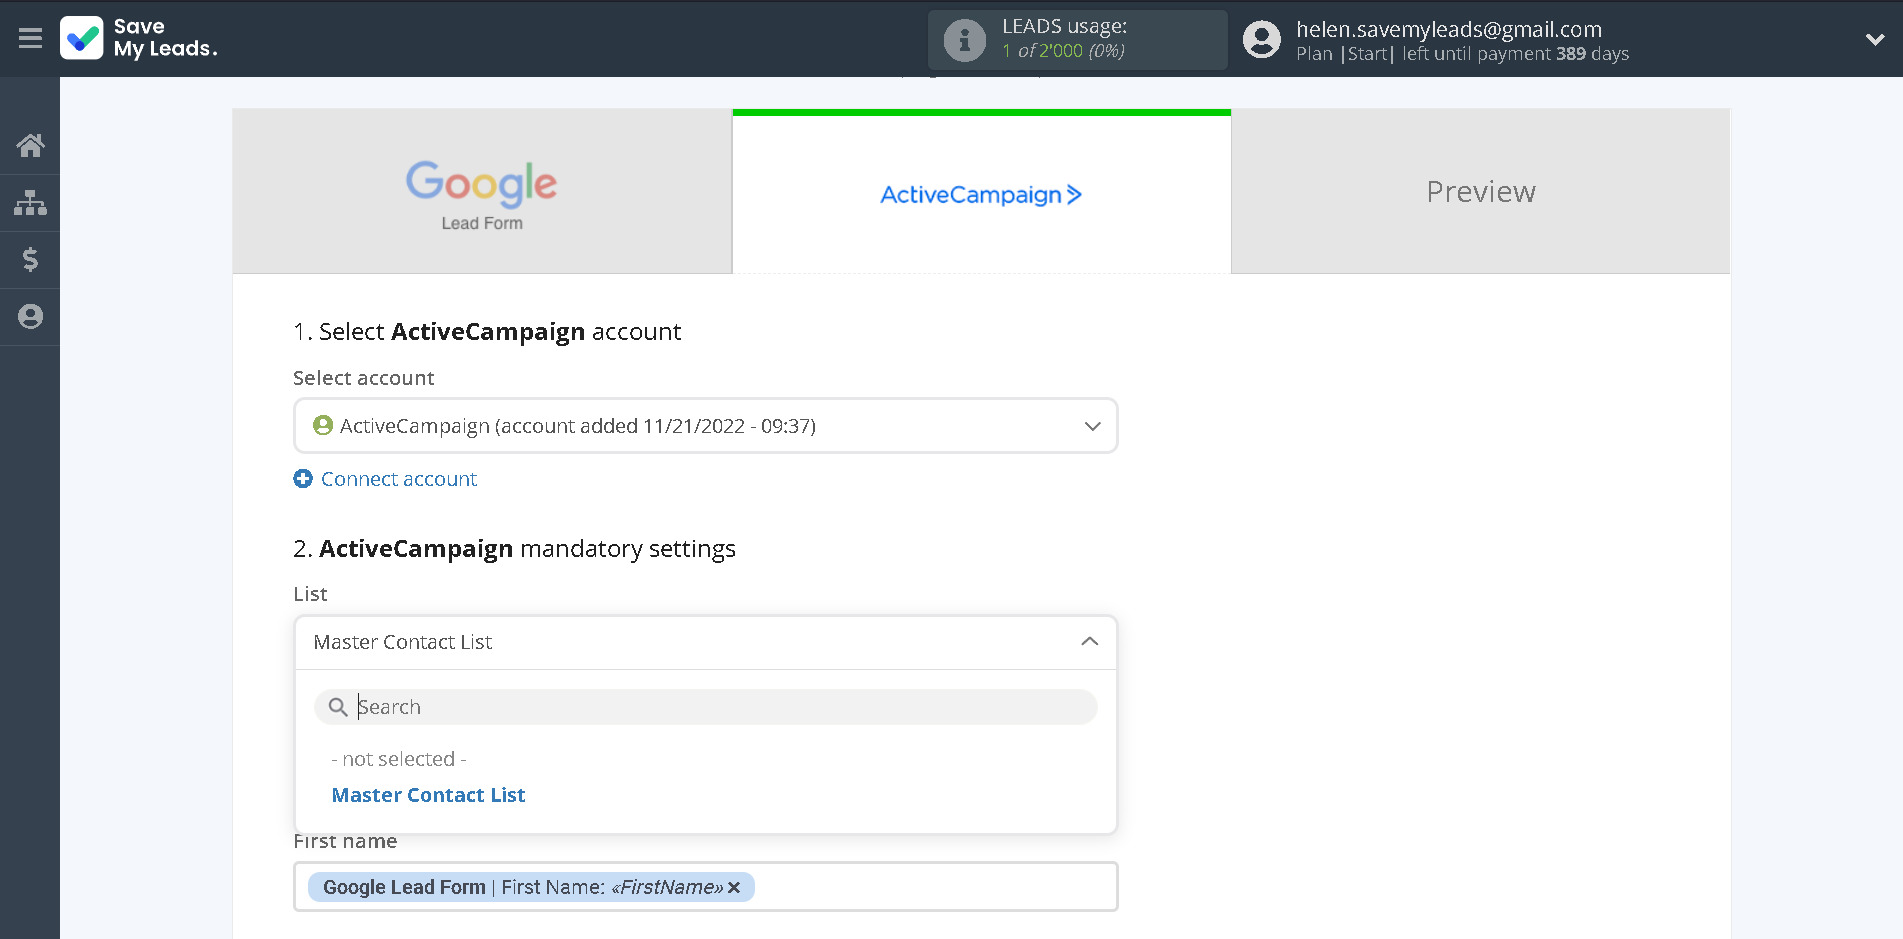The width and height of the screenshot is (1903, 939).
Task: Open the billing dollar icon
Action: (x=30, y=260)
